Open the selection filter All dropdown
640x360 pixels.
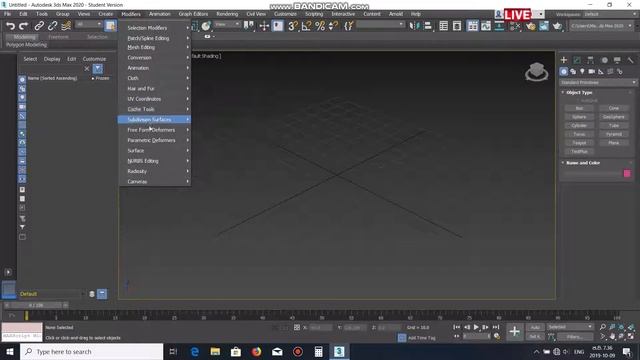pyautogui.click(x=89, y=24)
